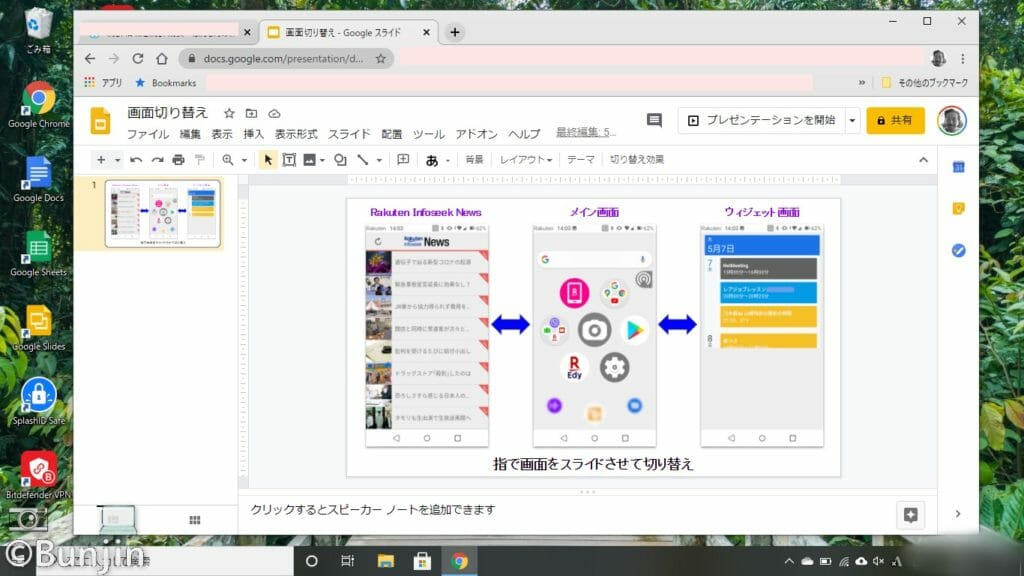
Task: Expand the side panel chevron
Action: click(x=958, y=514)
